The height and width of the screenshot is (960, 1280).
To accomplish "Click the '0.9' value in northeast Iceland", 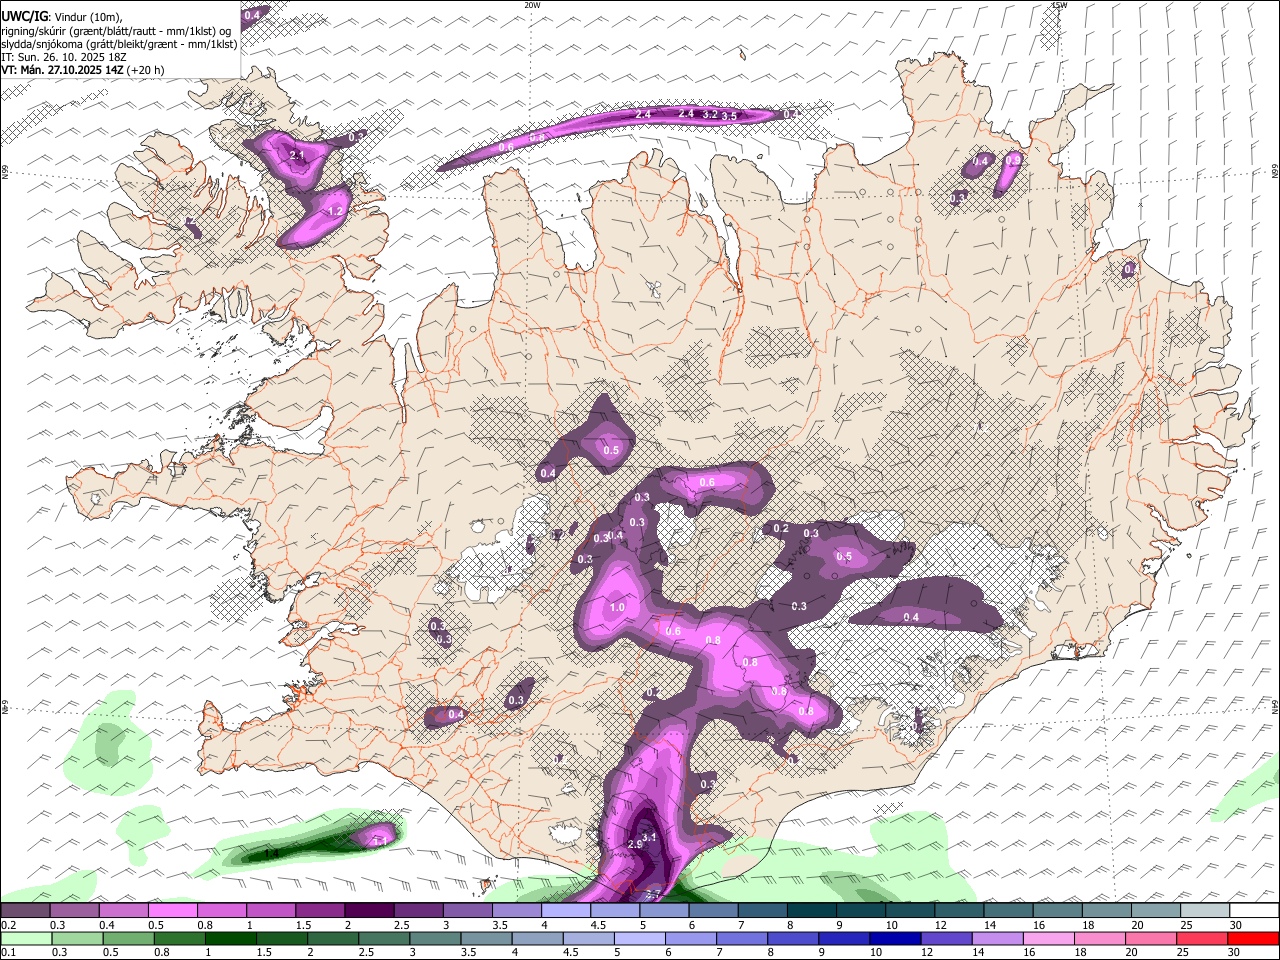I will [x=1013, y=160].
